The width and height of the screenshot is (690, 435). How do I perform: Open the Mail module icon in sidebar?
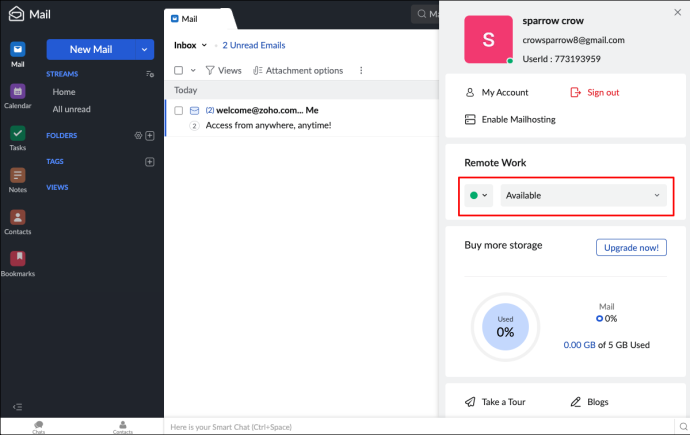(18, 49)
